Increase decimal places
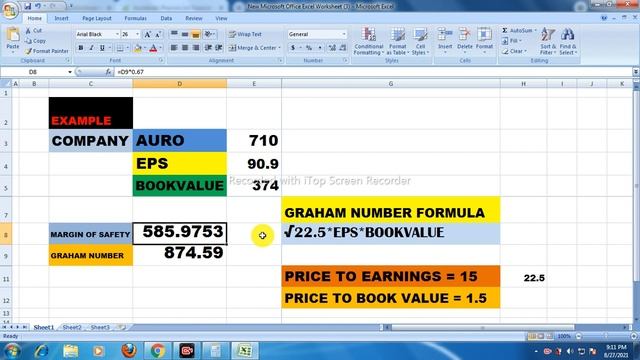This screenshot has height=360, width=640. pos(332,48)
